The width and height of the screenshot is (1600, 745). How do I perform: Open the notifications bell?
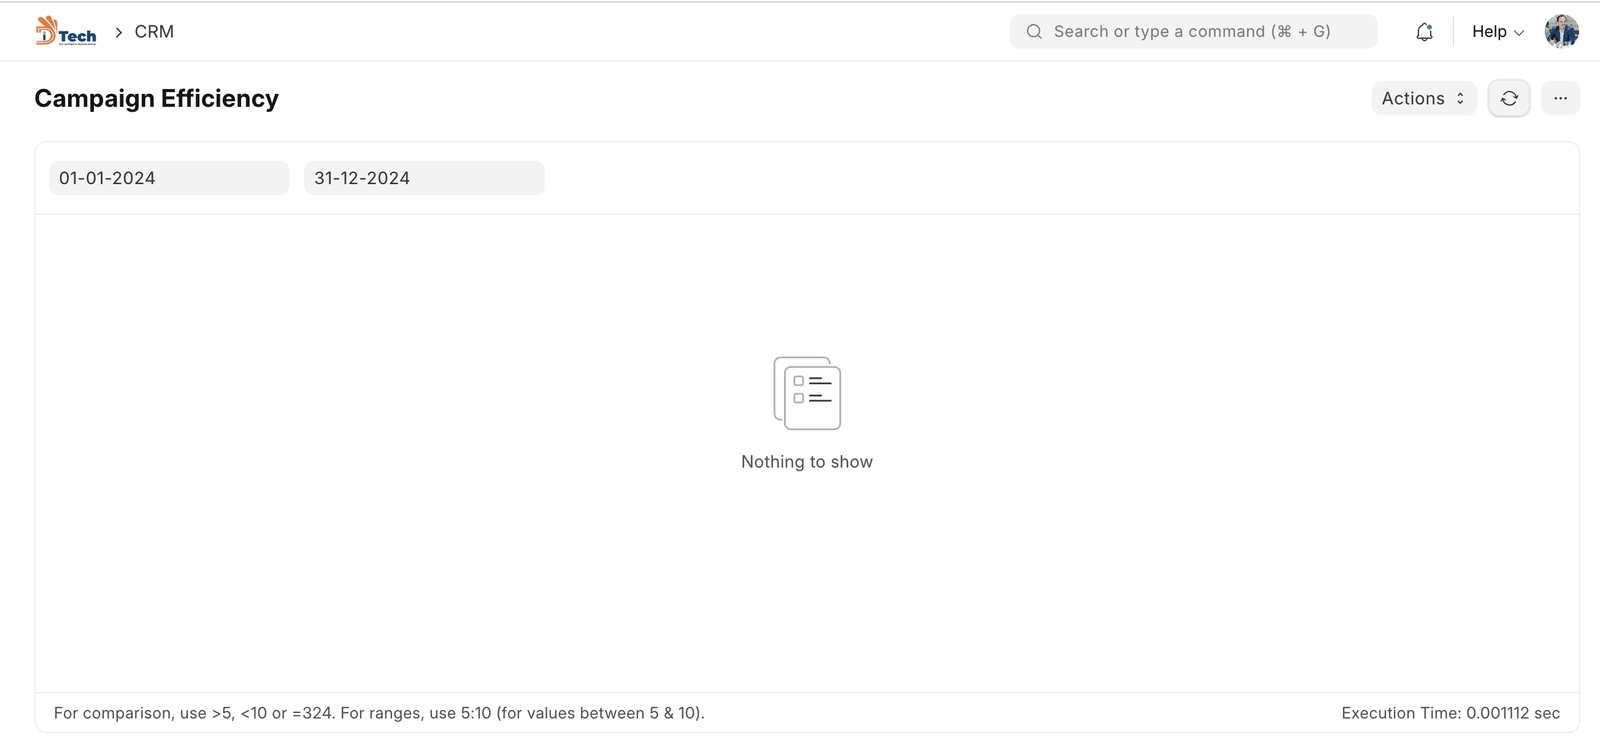click(x=1424, y=32)
